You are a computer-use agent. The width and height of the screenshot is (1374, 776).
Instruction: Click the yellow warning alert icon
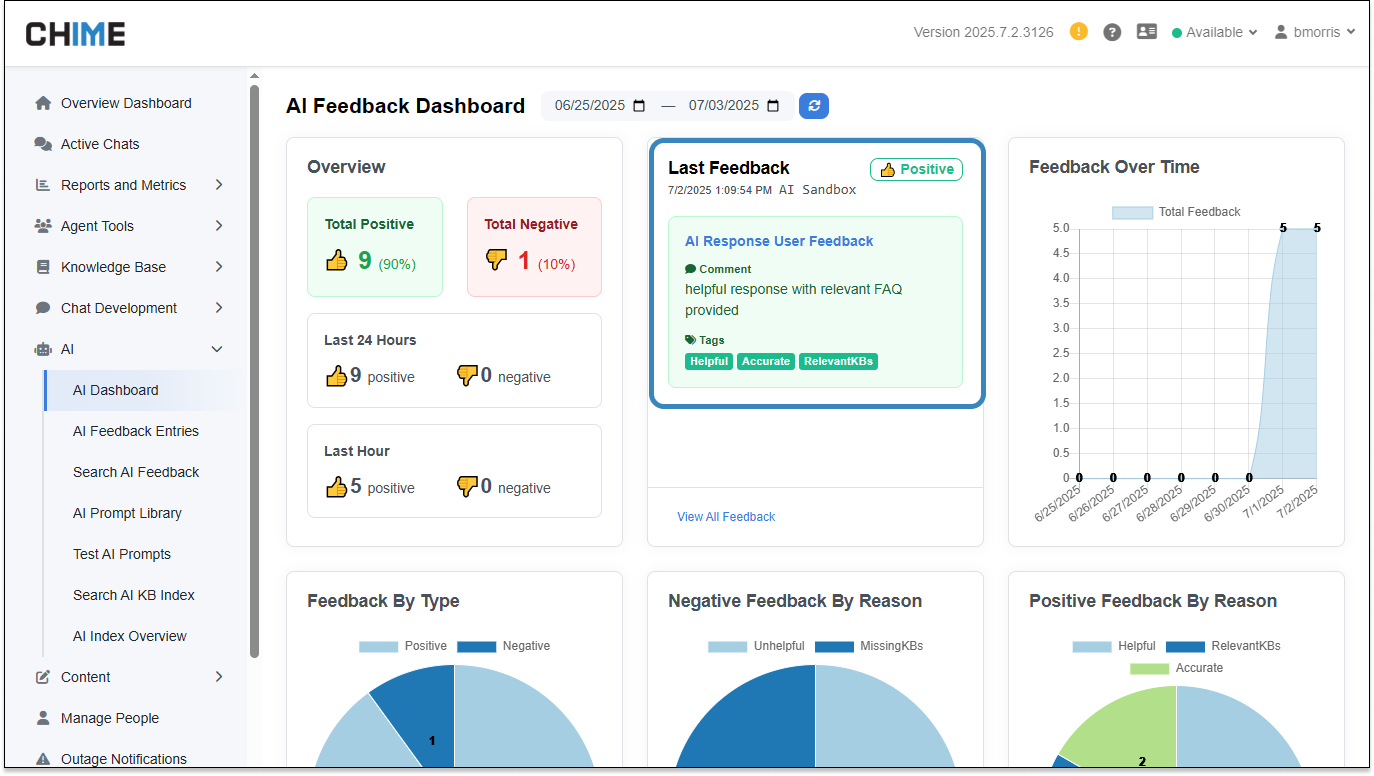1079,31
